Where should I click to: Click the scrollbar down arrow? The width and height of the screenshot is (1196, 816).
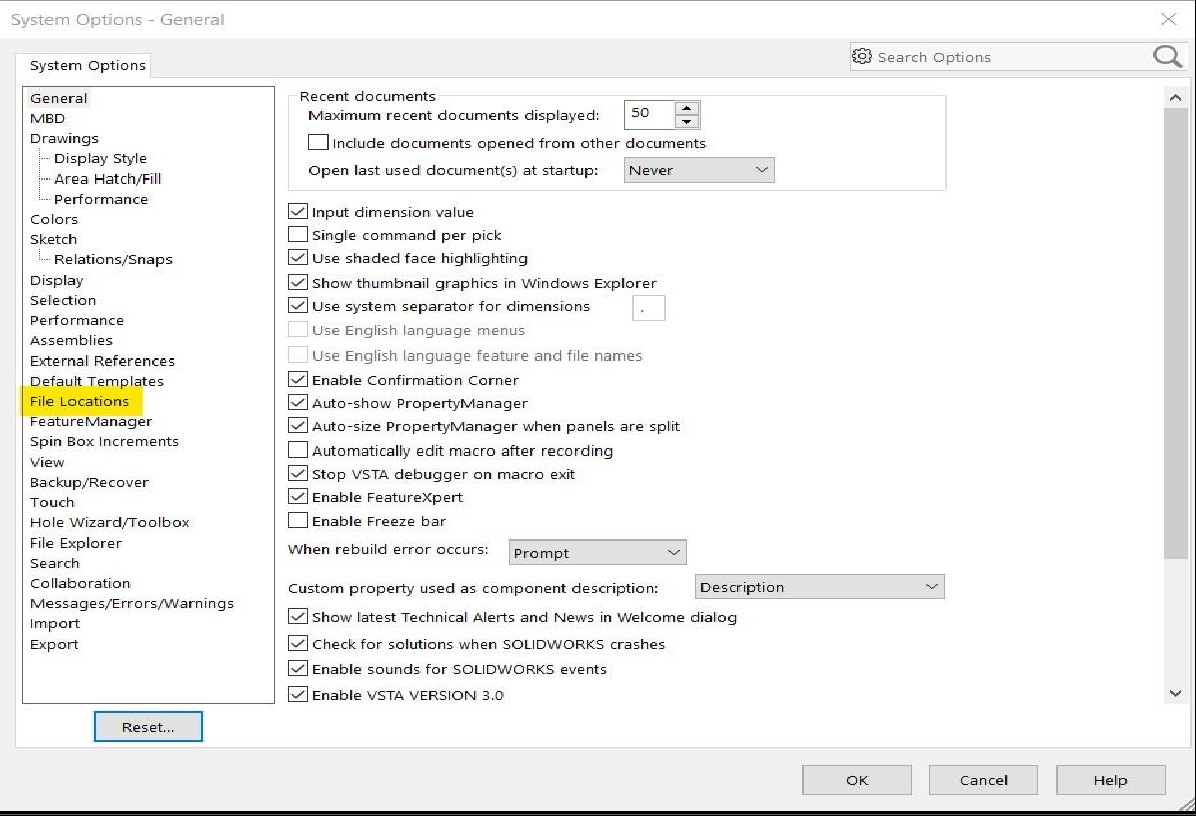1175,693
